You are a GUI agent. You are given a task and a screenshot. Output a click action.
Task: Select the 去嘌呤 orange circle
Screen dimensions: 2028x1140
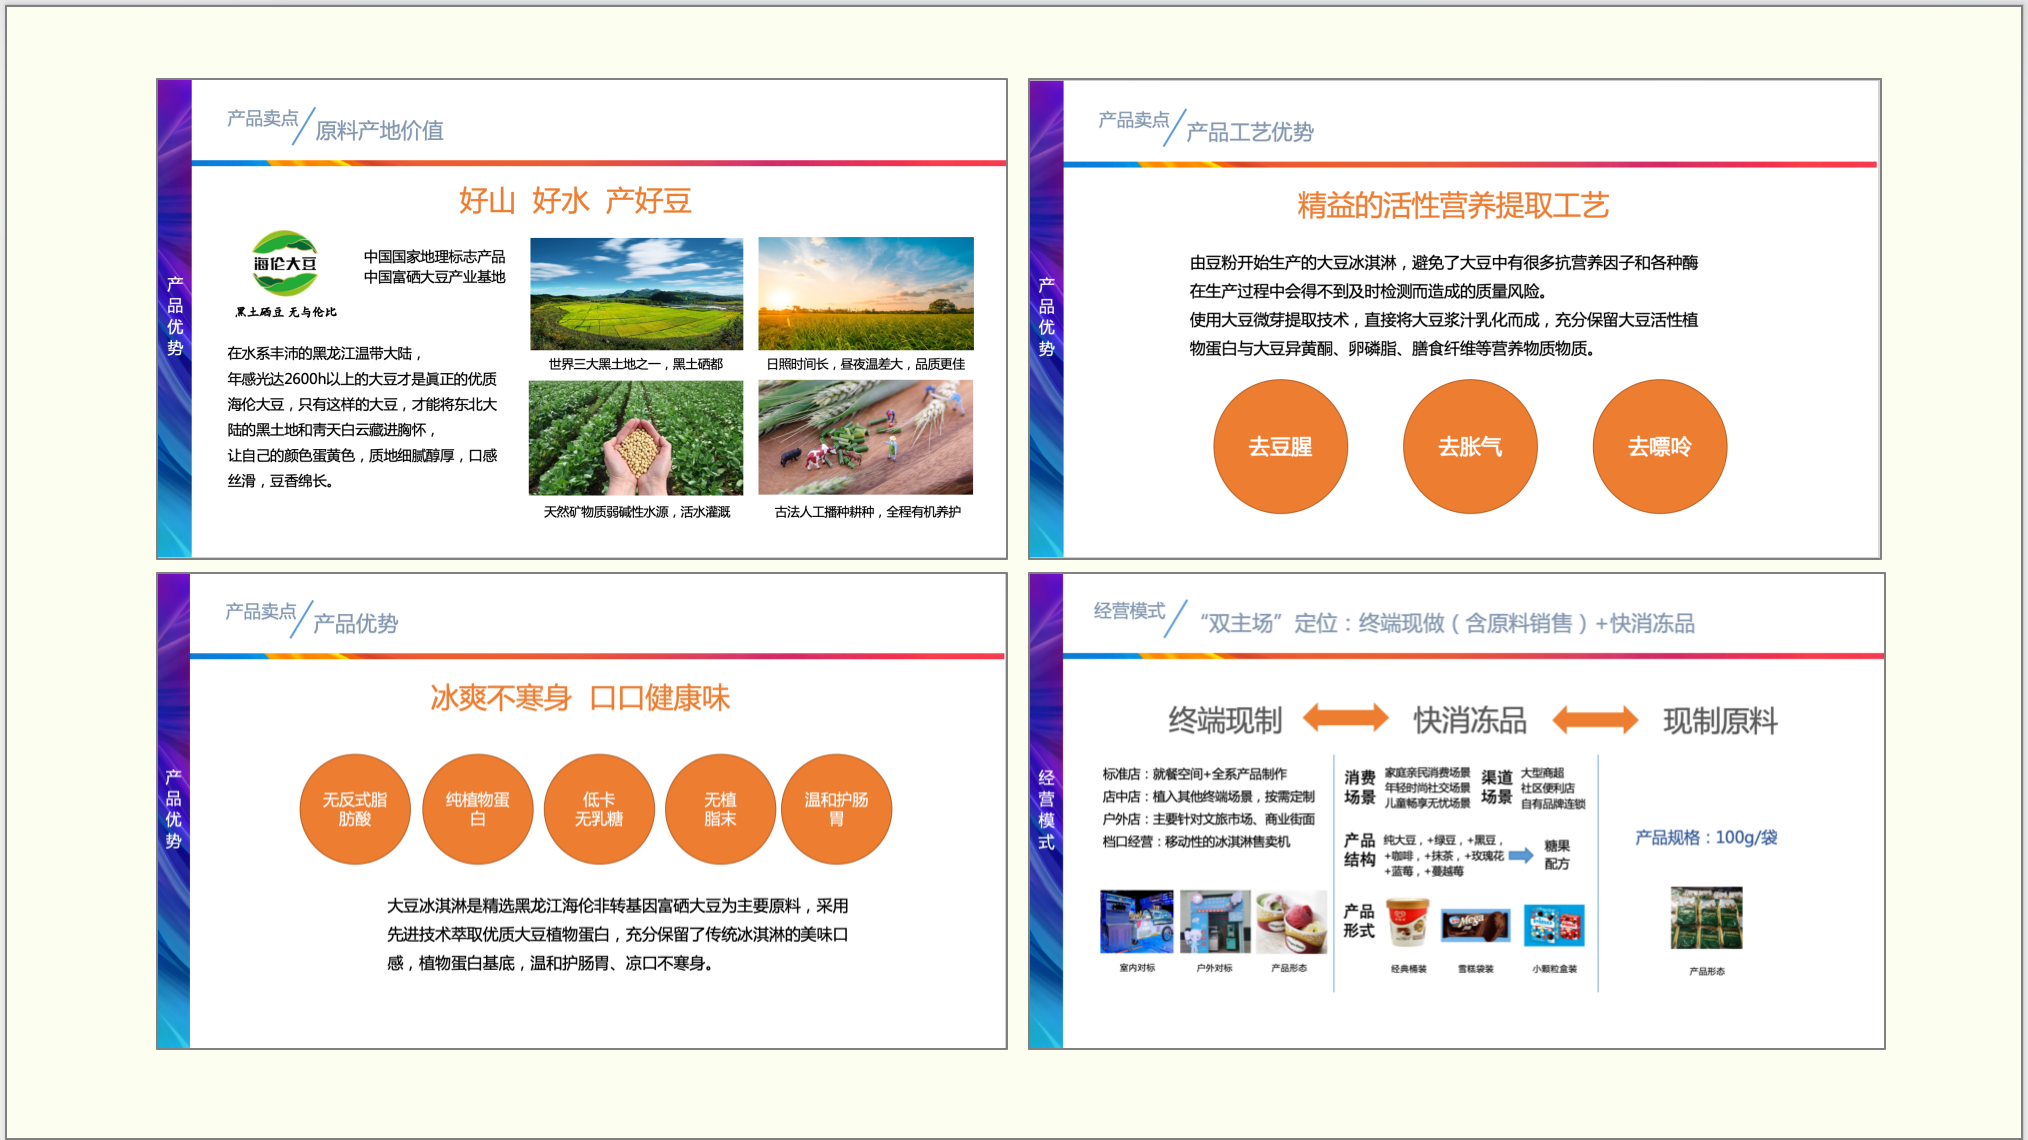click(x=1659, y=447)
